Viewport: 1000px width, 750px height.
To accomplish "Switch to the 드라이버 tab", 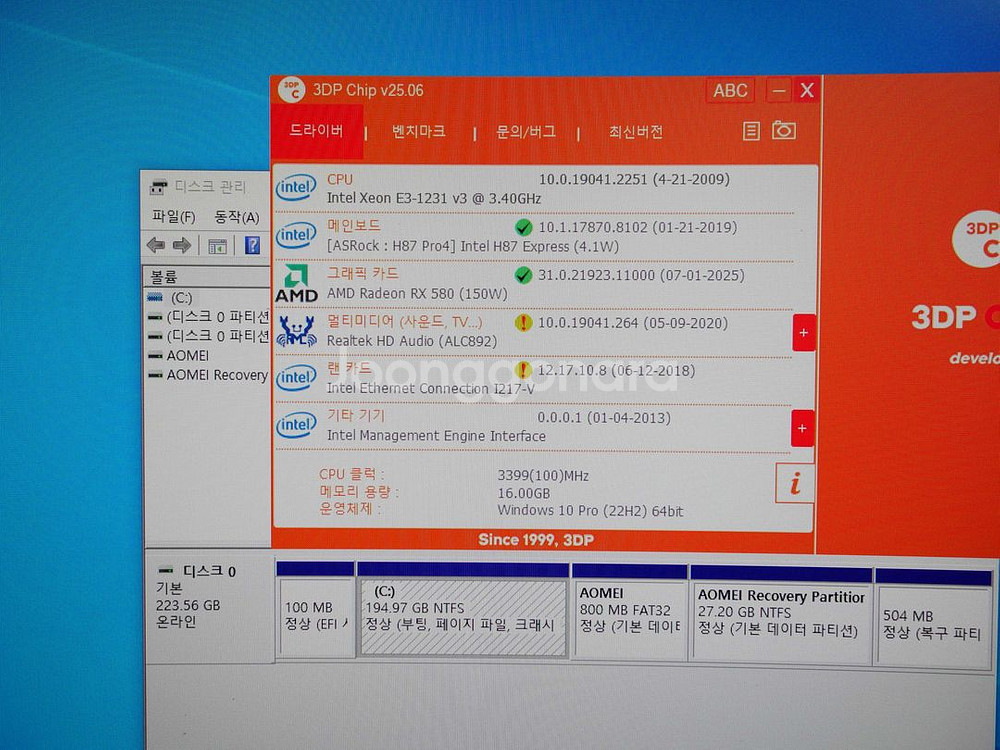I will (x=317, y=131).
